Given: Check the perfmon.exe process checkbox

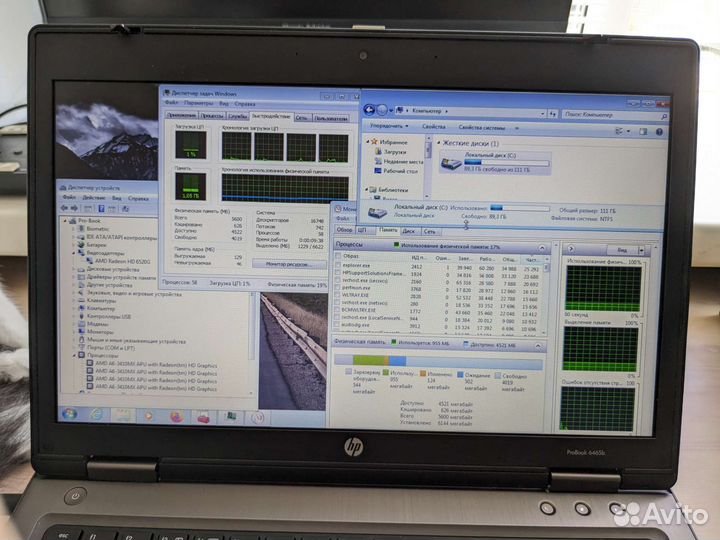Looking at the screenshot, I should click(x=338, y=287).
